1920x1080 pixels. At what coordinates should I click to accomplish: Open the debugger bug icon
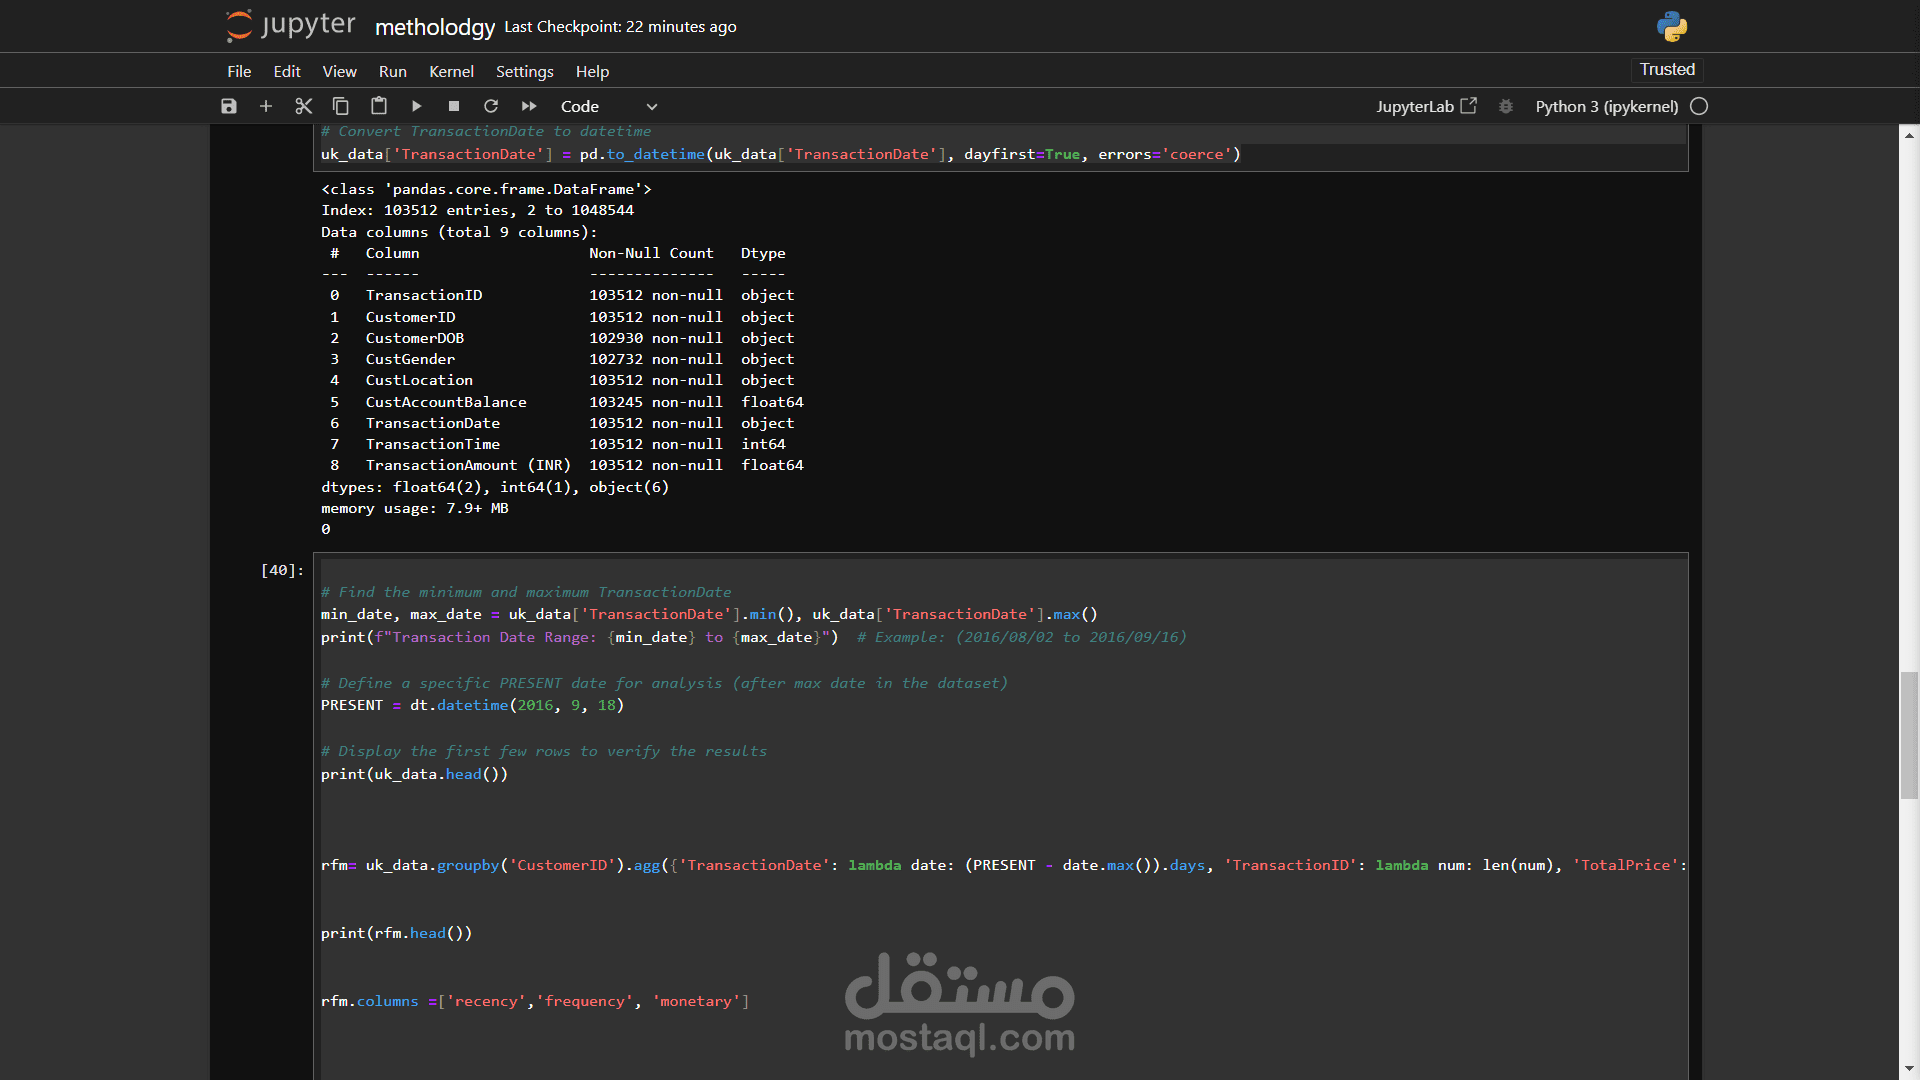pos(1506,106)
